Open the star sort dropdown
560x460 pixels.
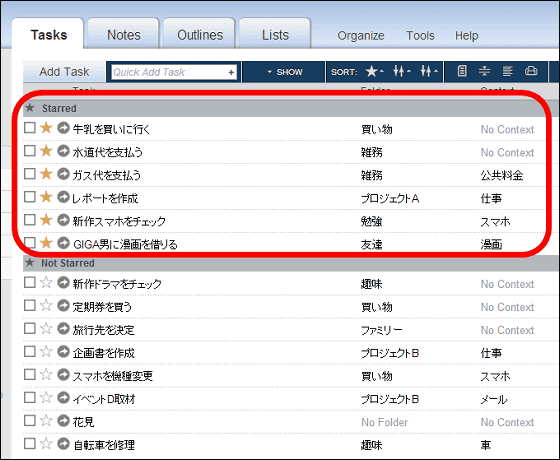coord(374,71)
